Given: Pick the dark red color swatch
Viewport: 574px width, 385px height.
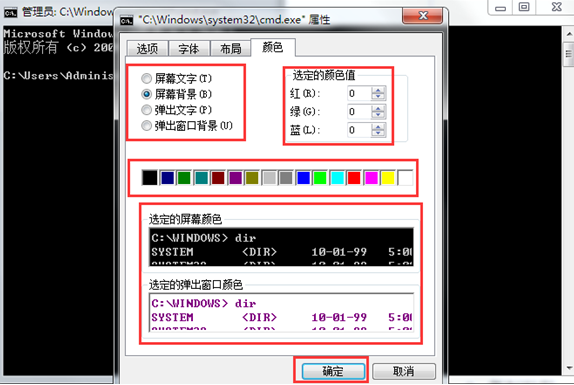Looking at the screenshot, I should (x=218, y=178).
